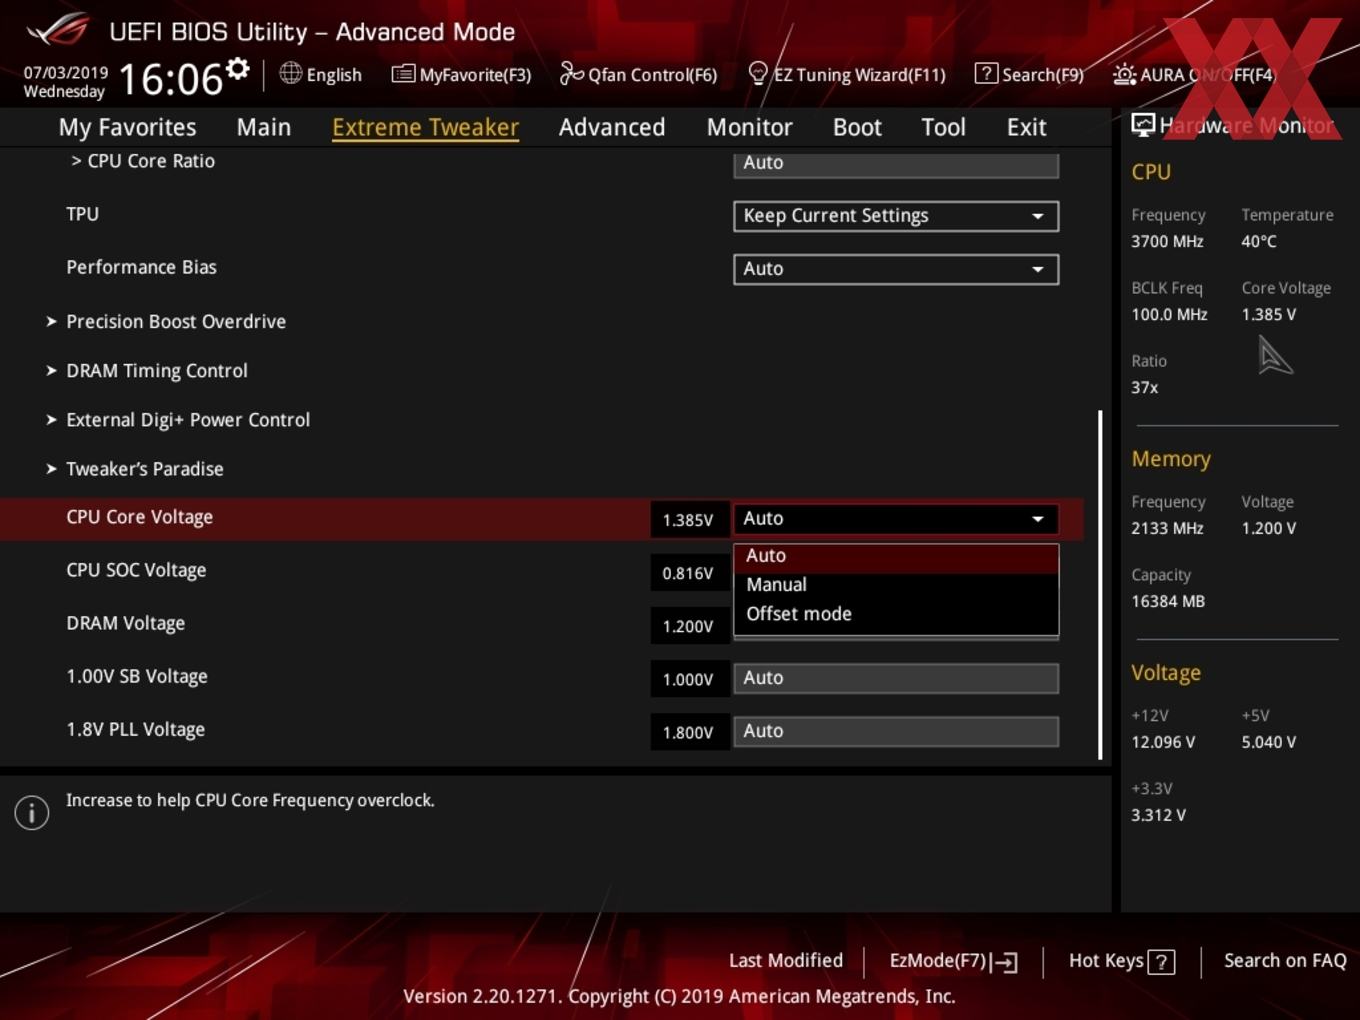Click the 1.800V PLL voltage readout
Screen dimensions: 1360x1020
[688, 732]
